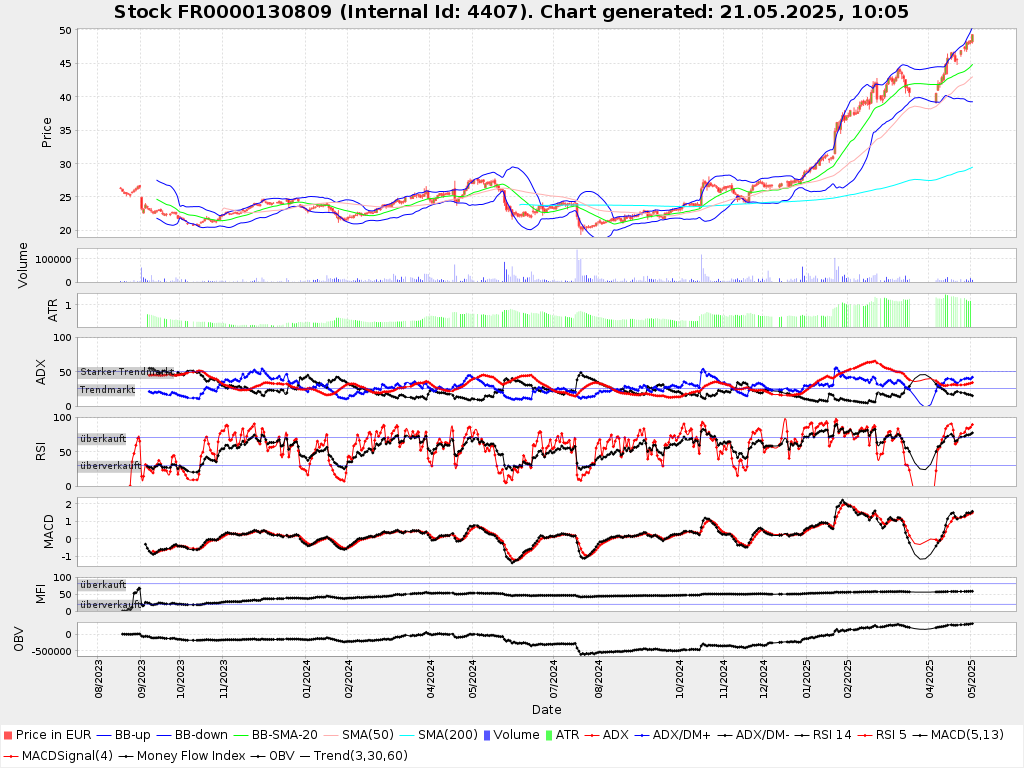Select the SMA(50) legend entry
The width and height of the screenshot is (1024, 768).
click(x=359, y=735)
